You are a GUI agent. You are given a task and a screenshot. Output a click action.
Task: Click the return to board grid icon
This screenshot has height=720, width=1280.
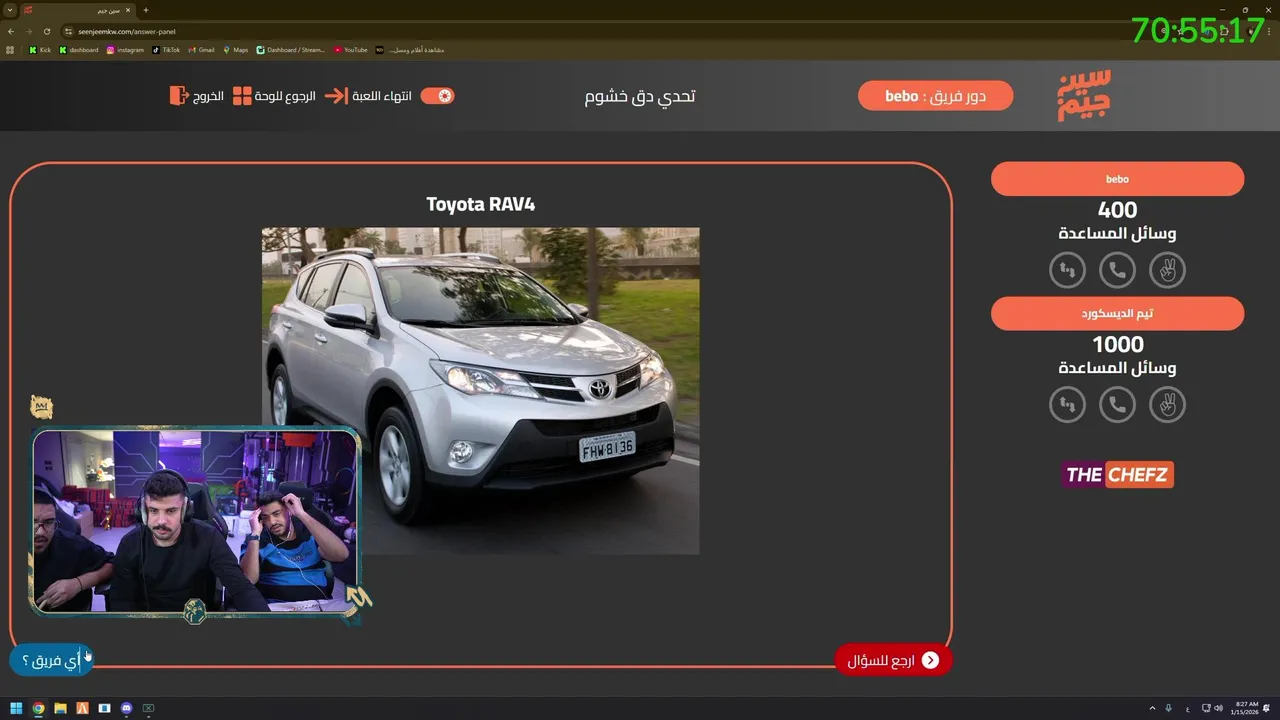242,96
